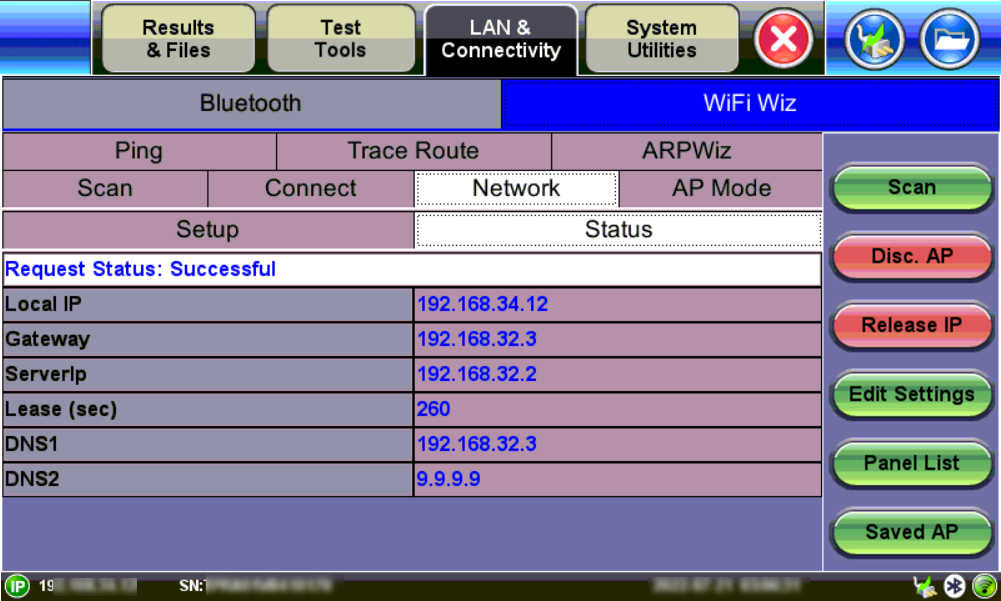Image resolution: width=1001 pixels, height=601 pixels.
Task: Select the ServerIp value 192.168.32.2
Action: (477, 374)
